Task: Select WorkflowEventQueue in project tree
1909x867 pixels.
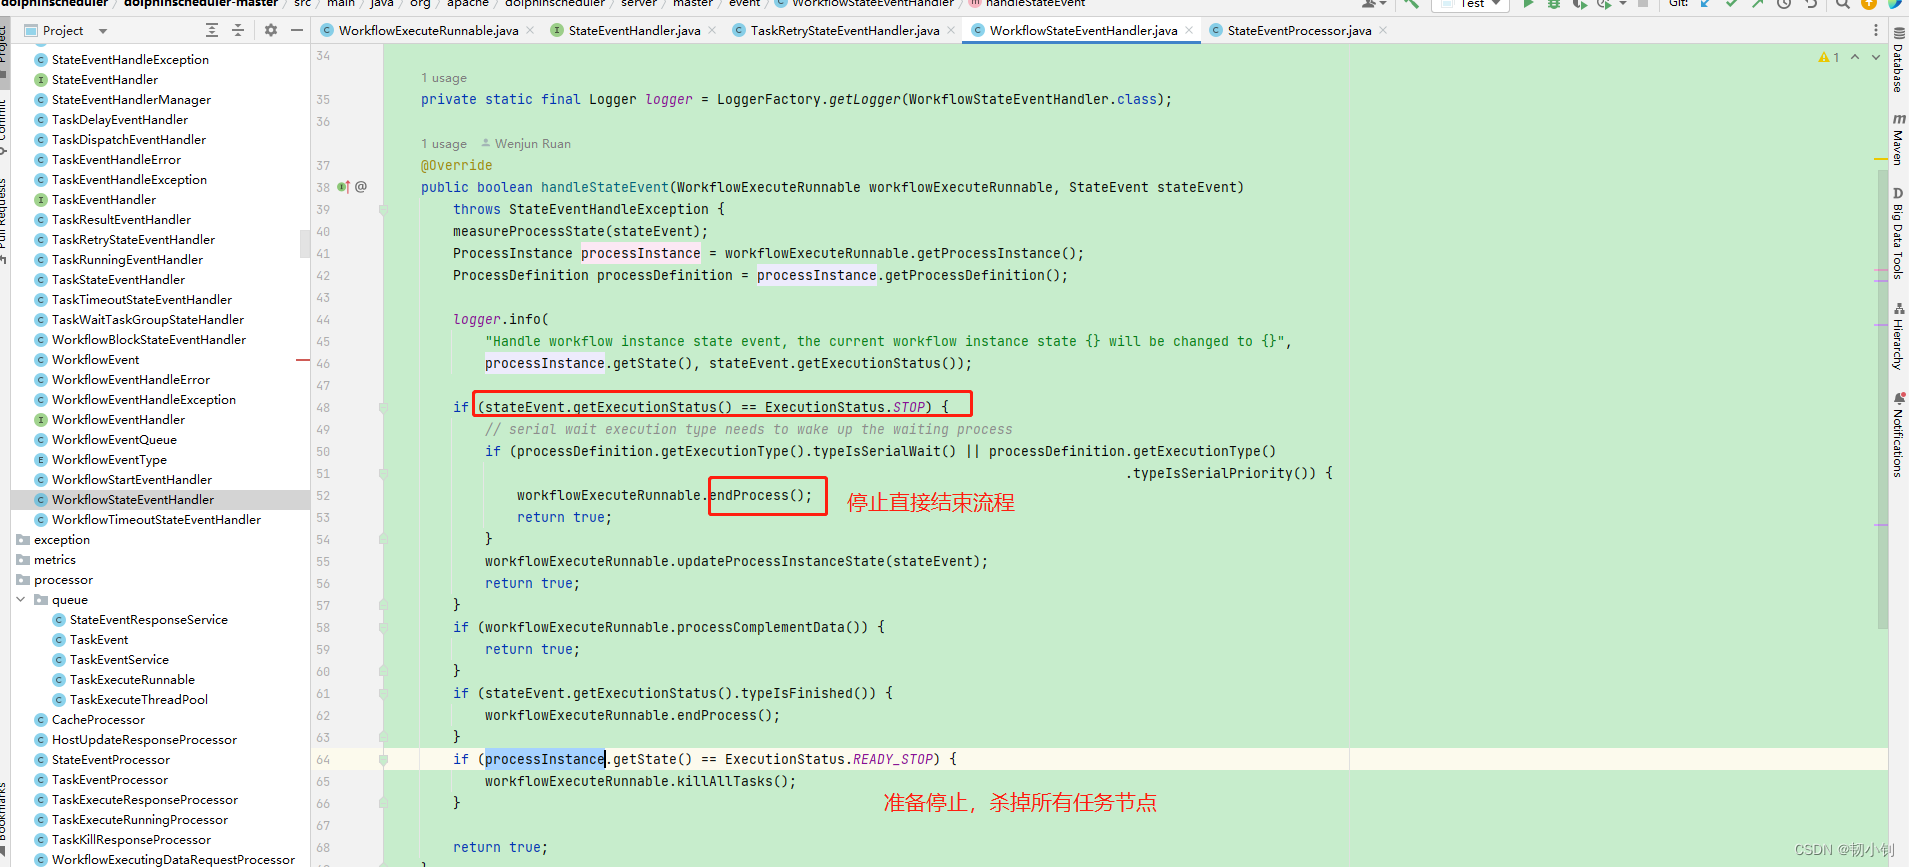Action: click(114, 440)
